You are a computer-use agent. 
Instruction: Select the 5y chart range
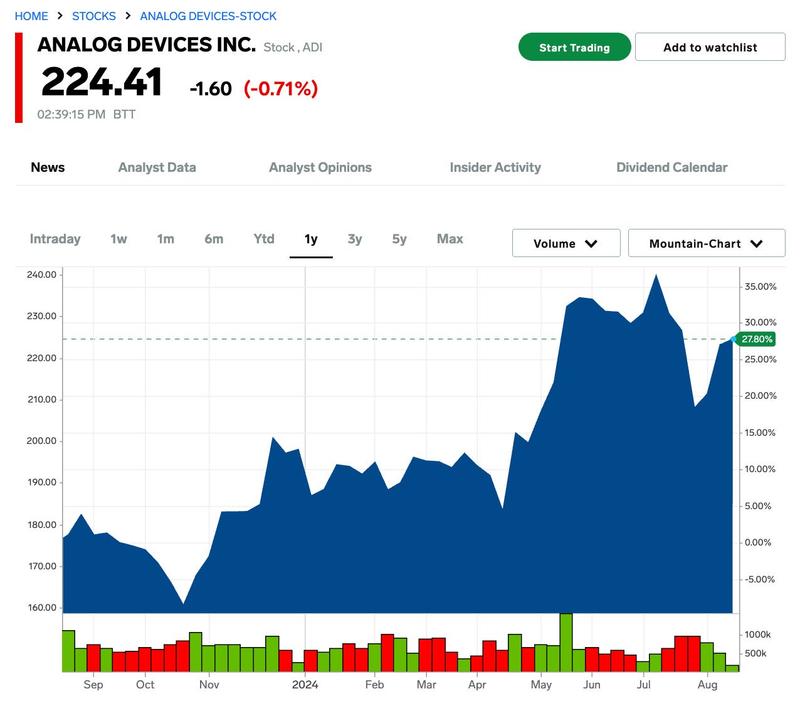click(399, 239)
